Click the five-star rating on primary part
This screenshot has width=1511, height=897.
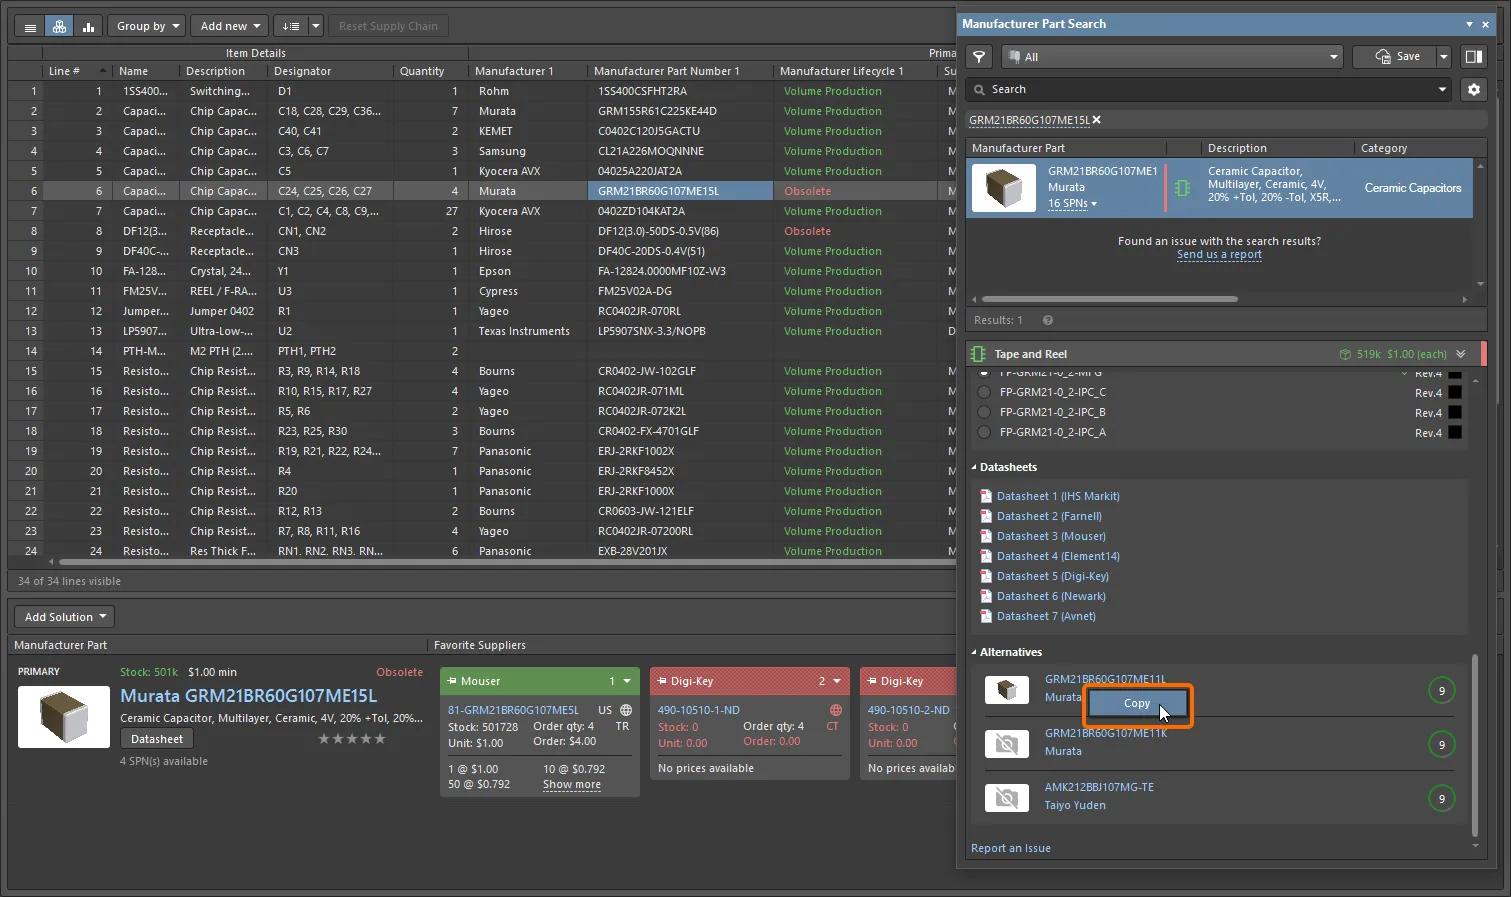351,739
